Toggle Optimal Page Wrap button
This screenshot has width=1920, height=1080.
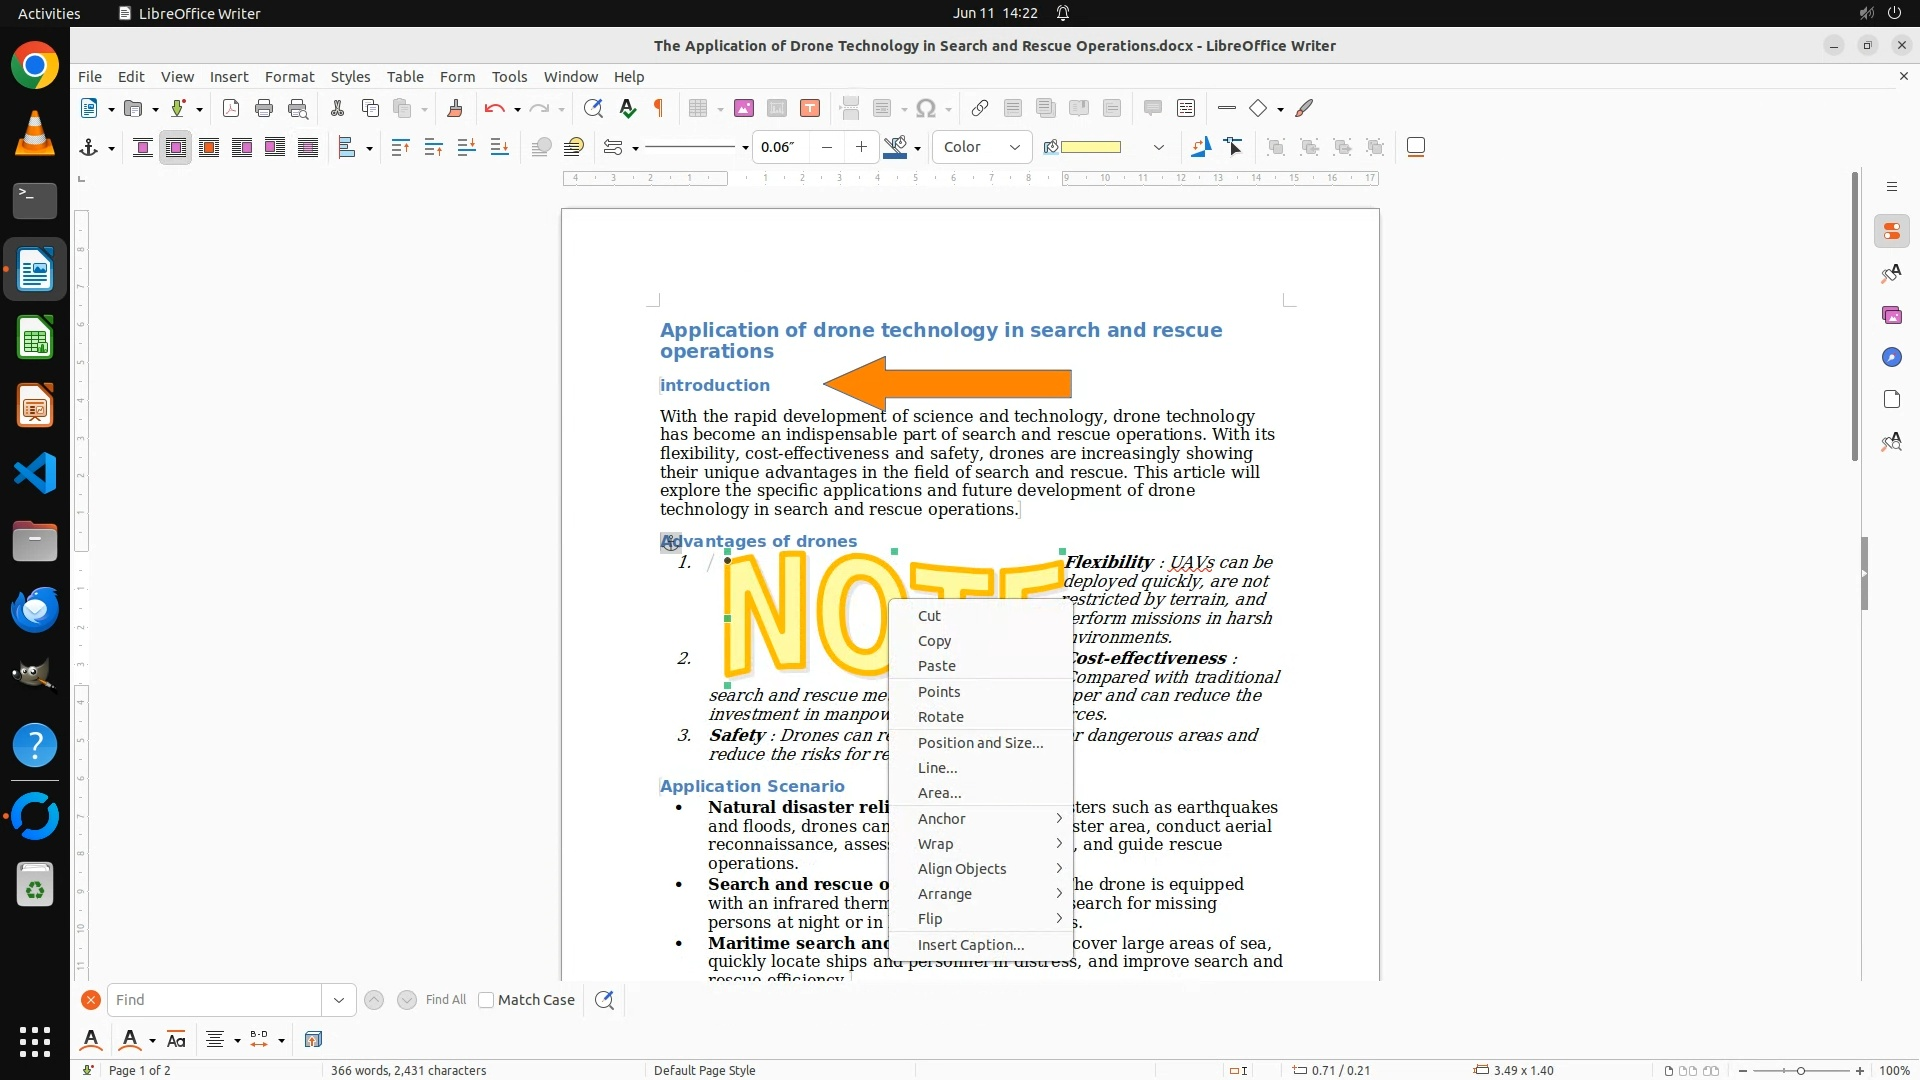[209, 148]
